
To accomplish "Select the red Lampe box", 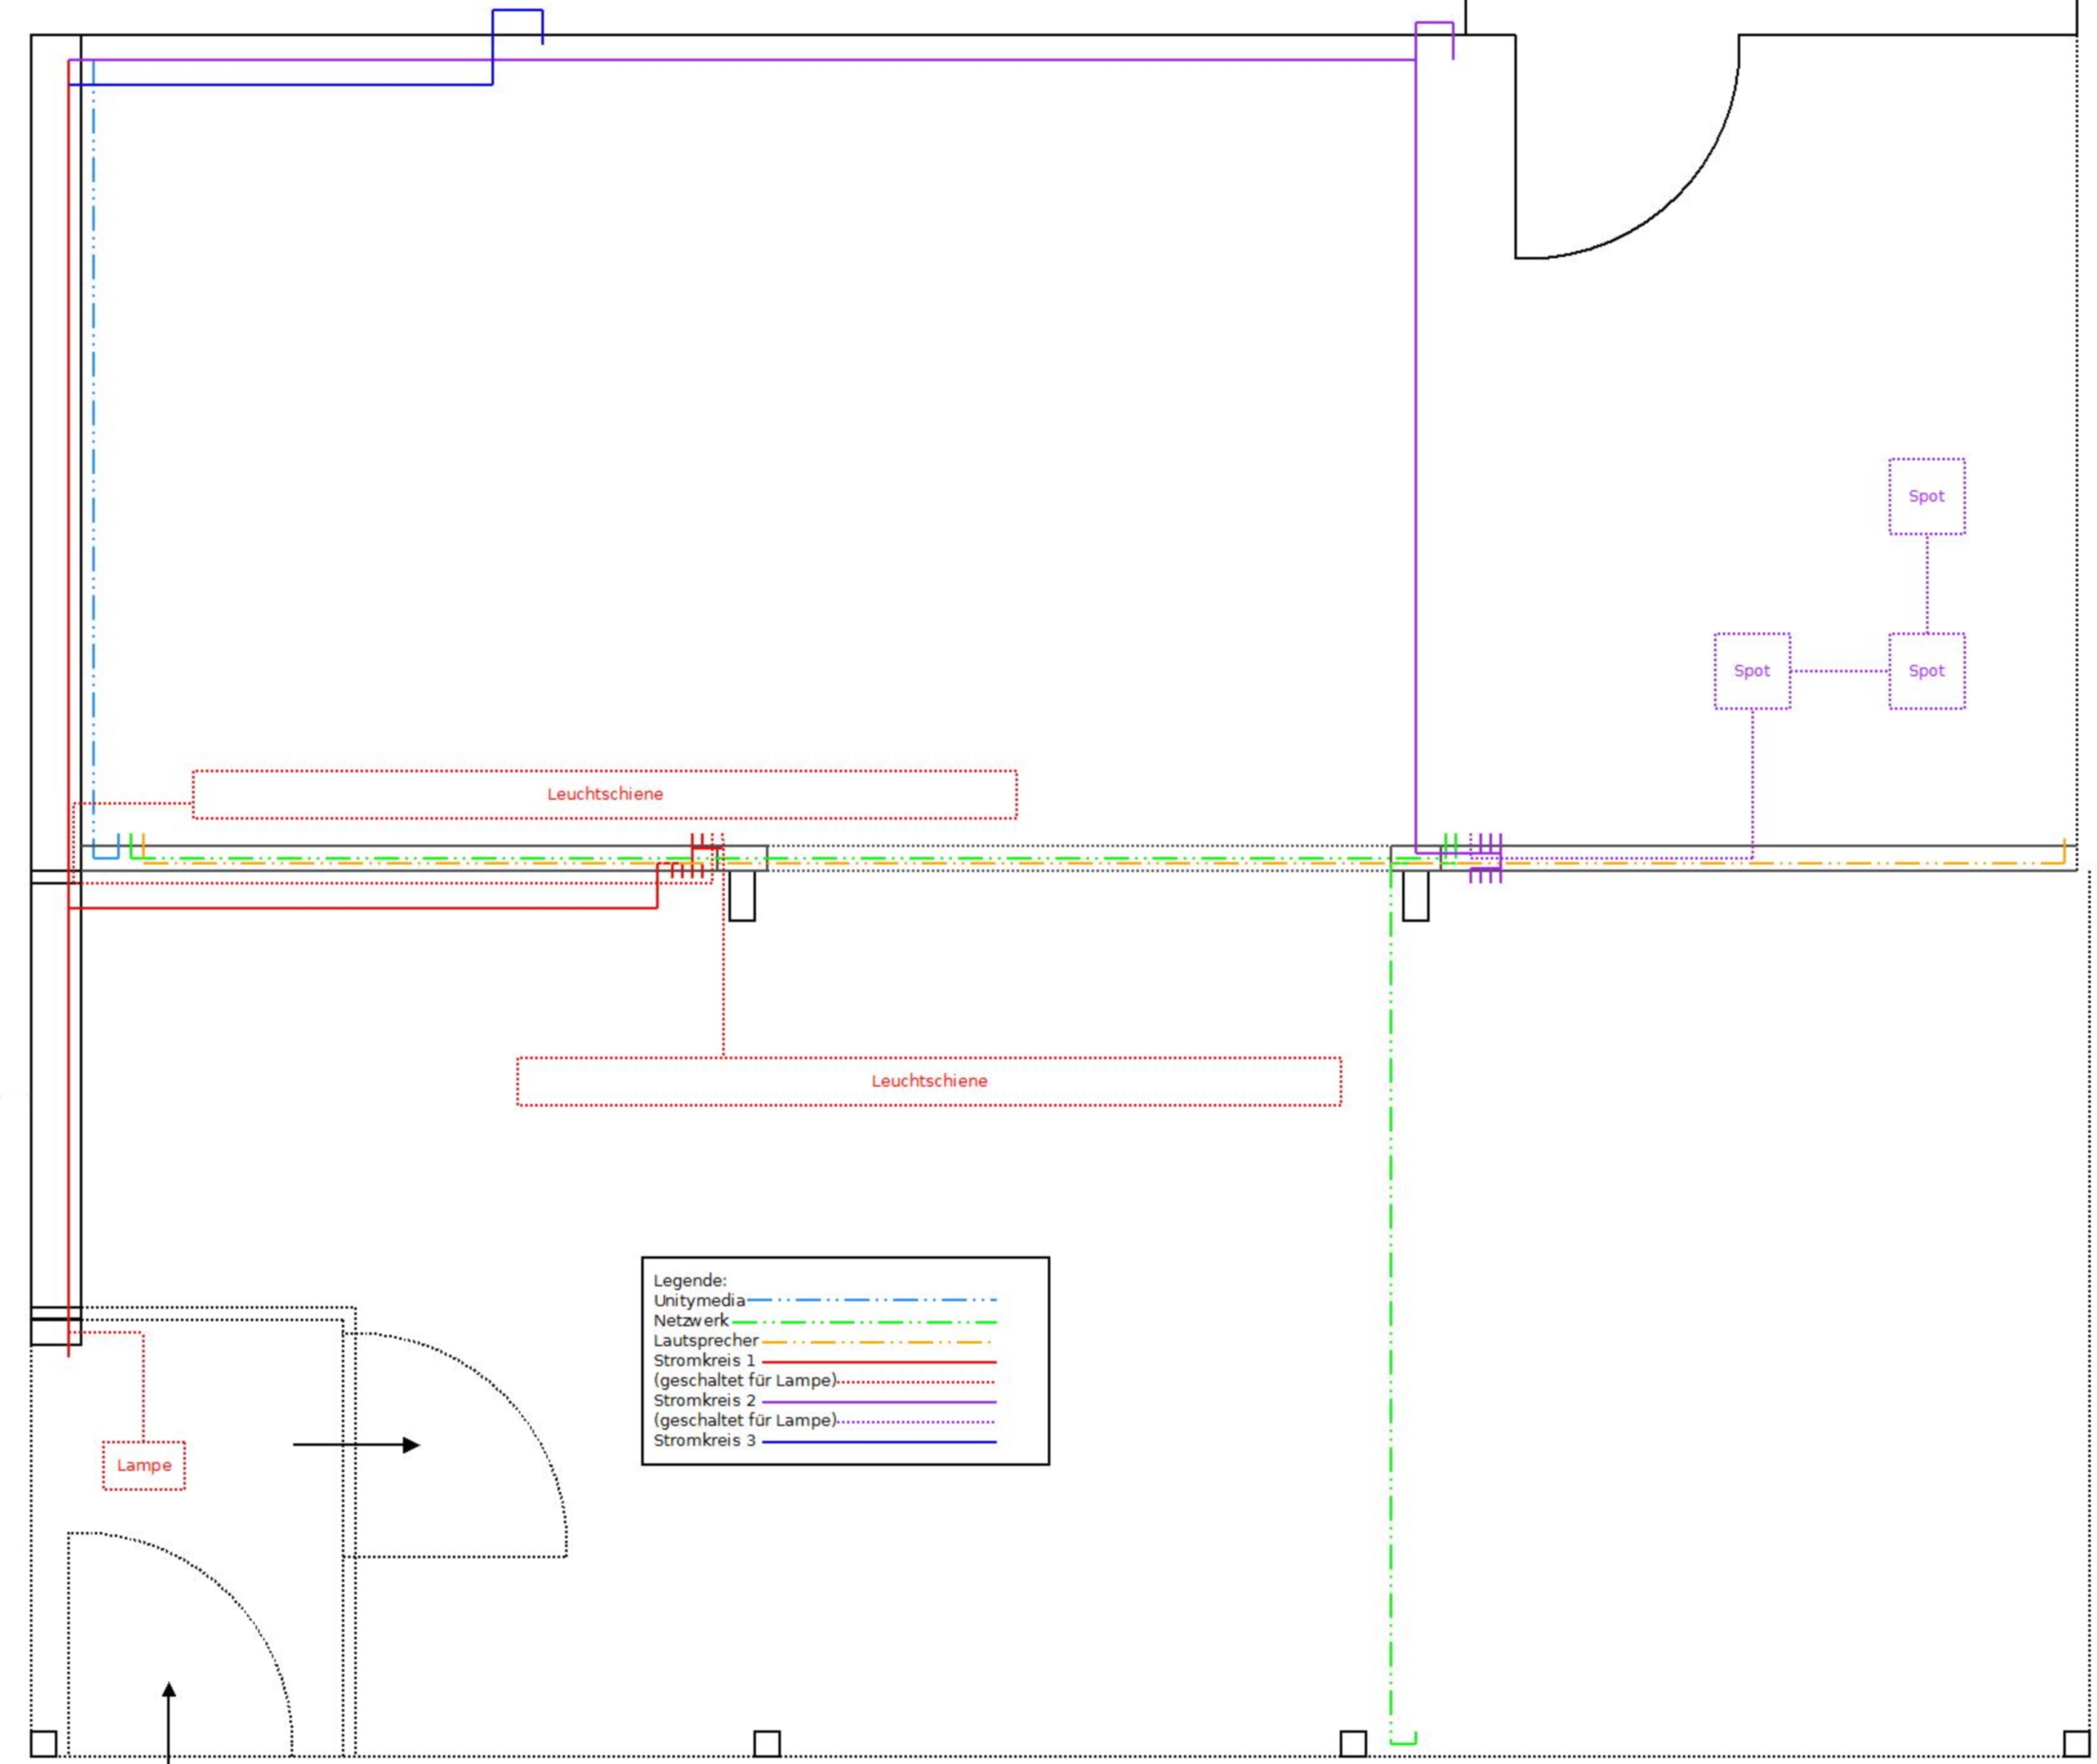I will [144, 1465].
